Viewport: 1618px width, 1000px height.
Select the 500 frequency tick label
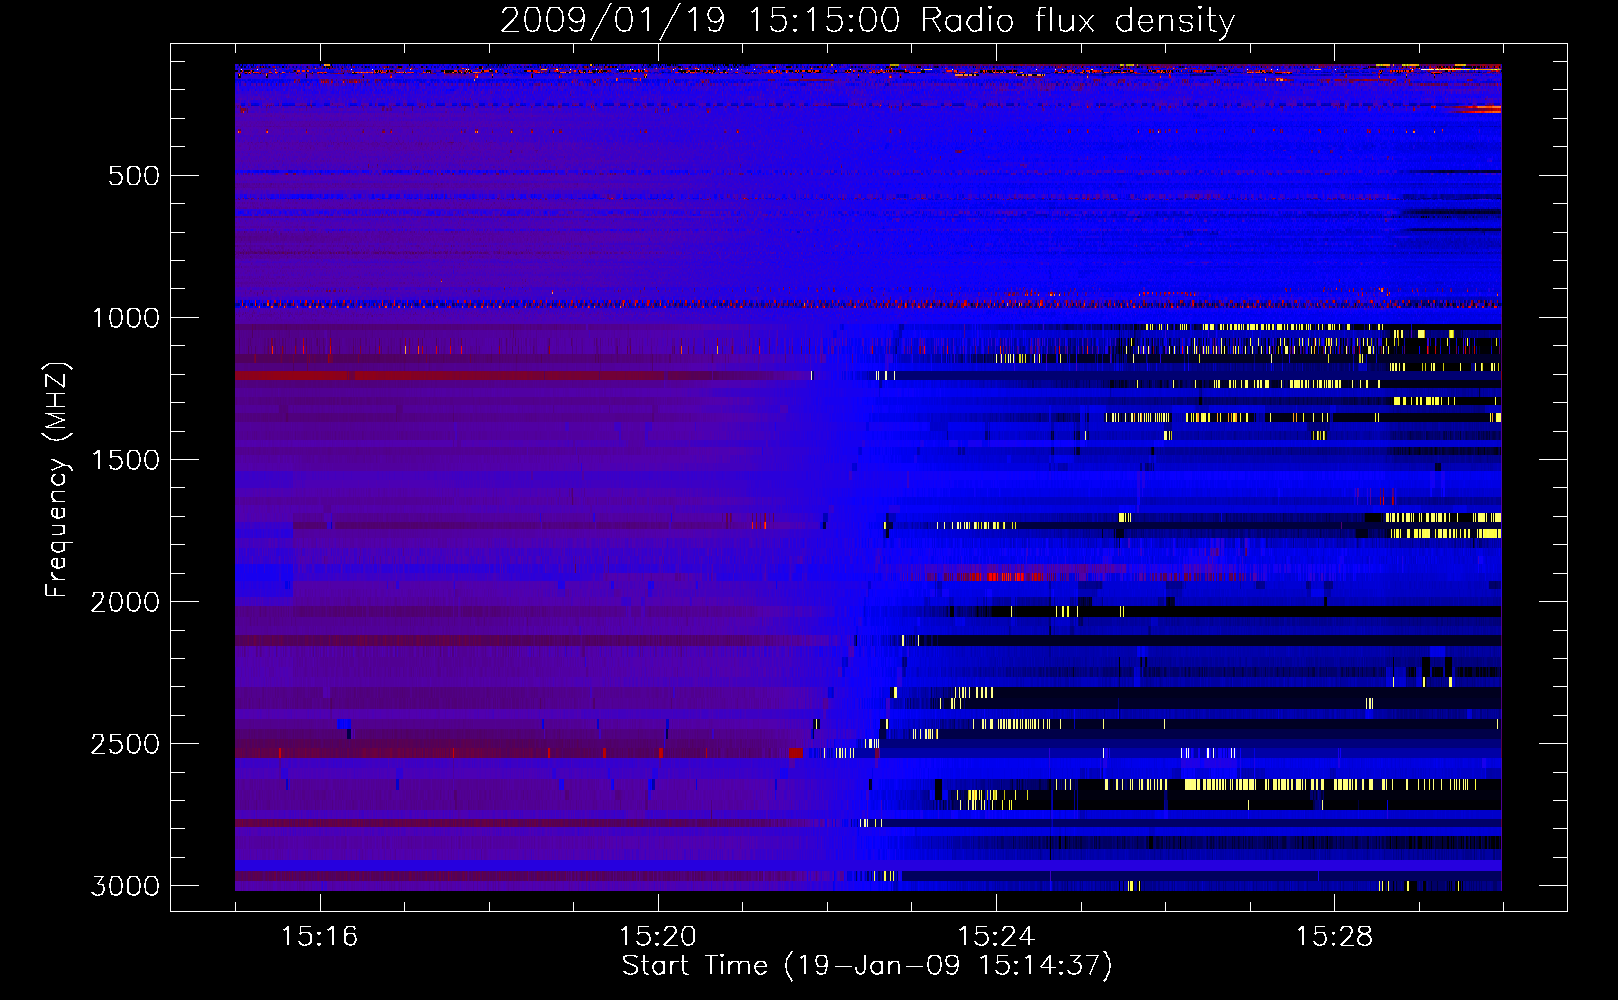point(134,176)
